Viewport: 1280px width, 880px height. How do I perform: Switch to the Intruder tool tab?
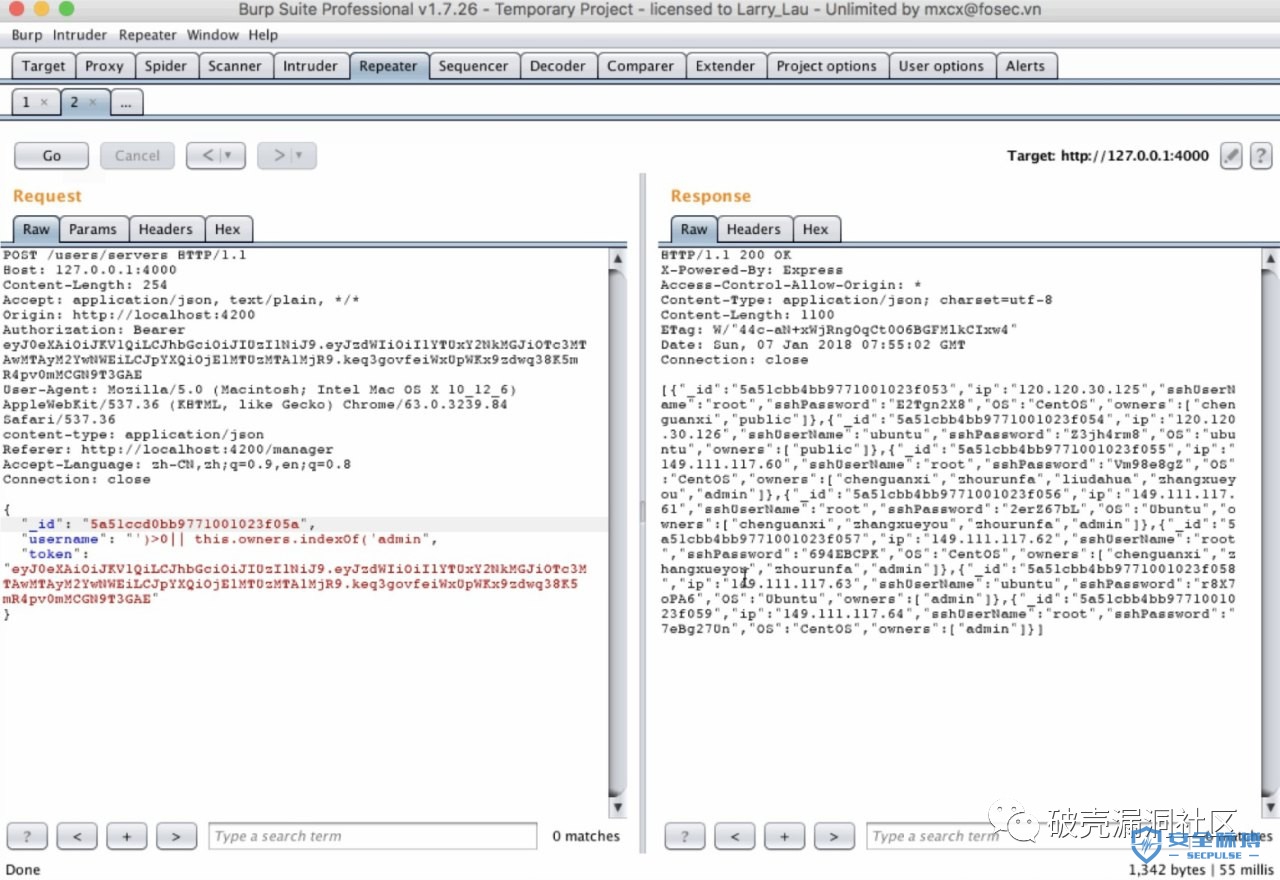tap(310, 66)
